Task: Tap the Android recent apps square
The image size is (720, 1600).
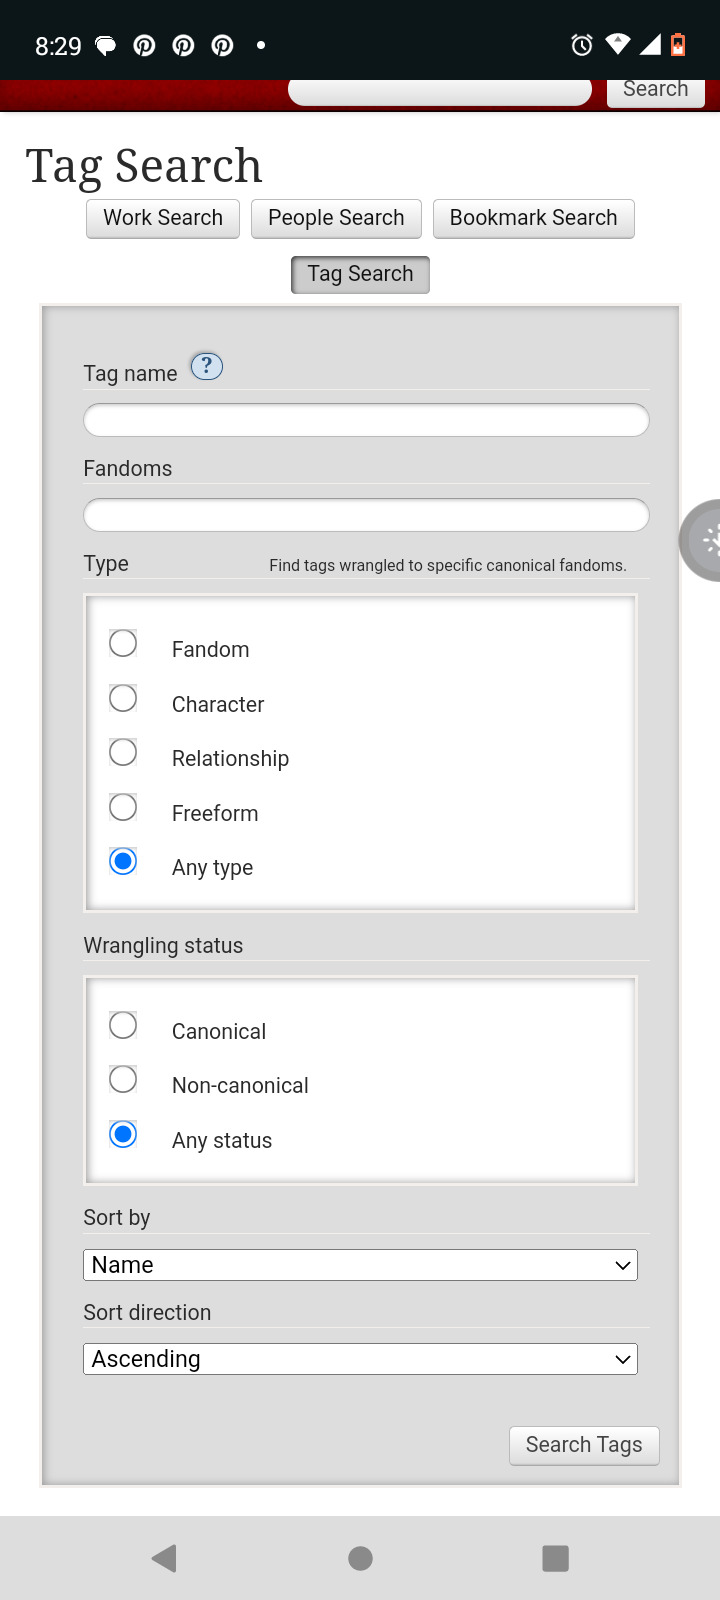Action: point(555,1558)
